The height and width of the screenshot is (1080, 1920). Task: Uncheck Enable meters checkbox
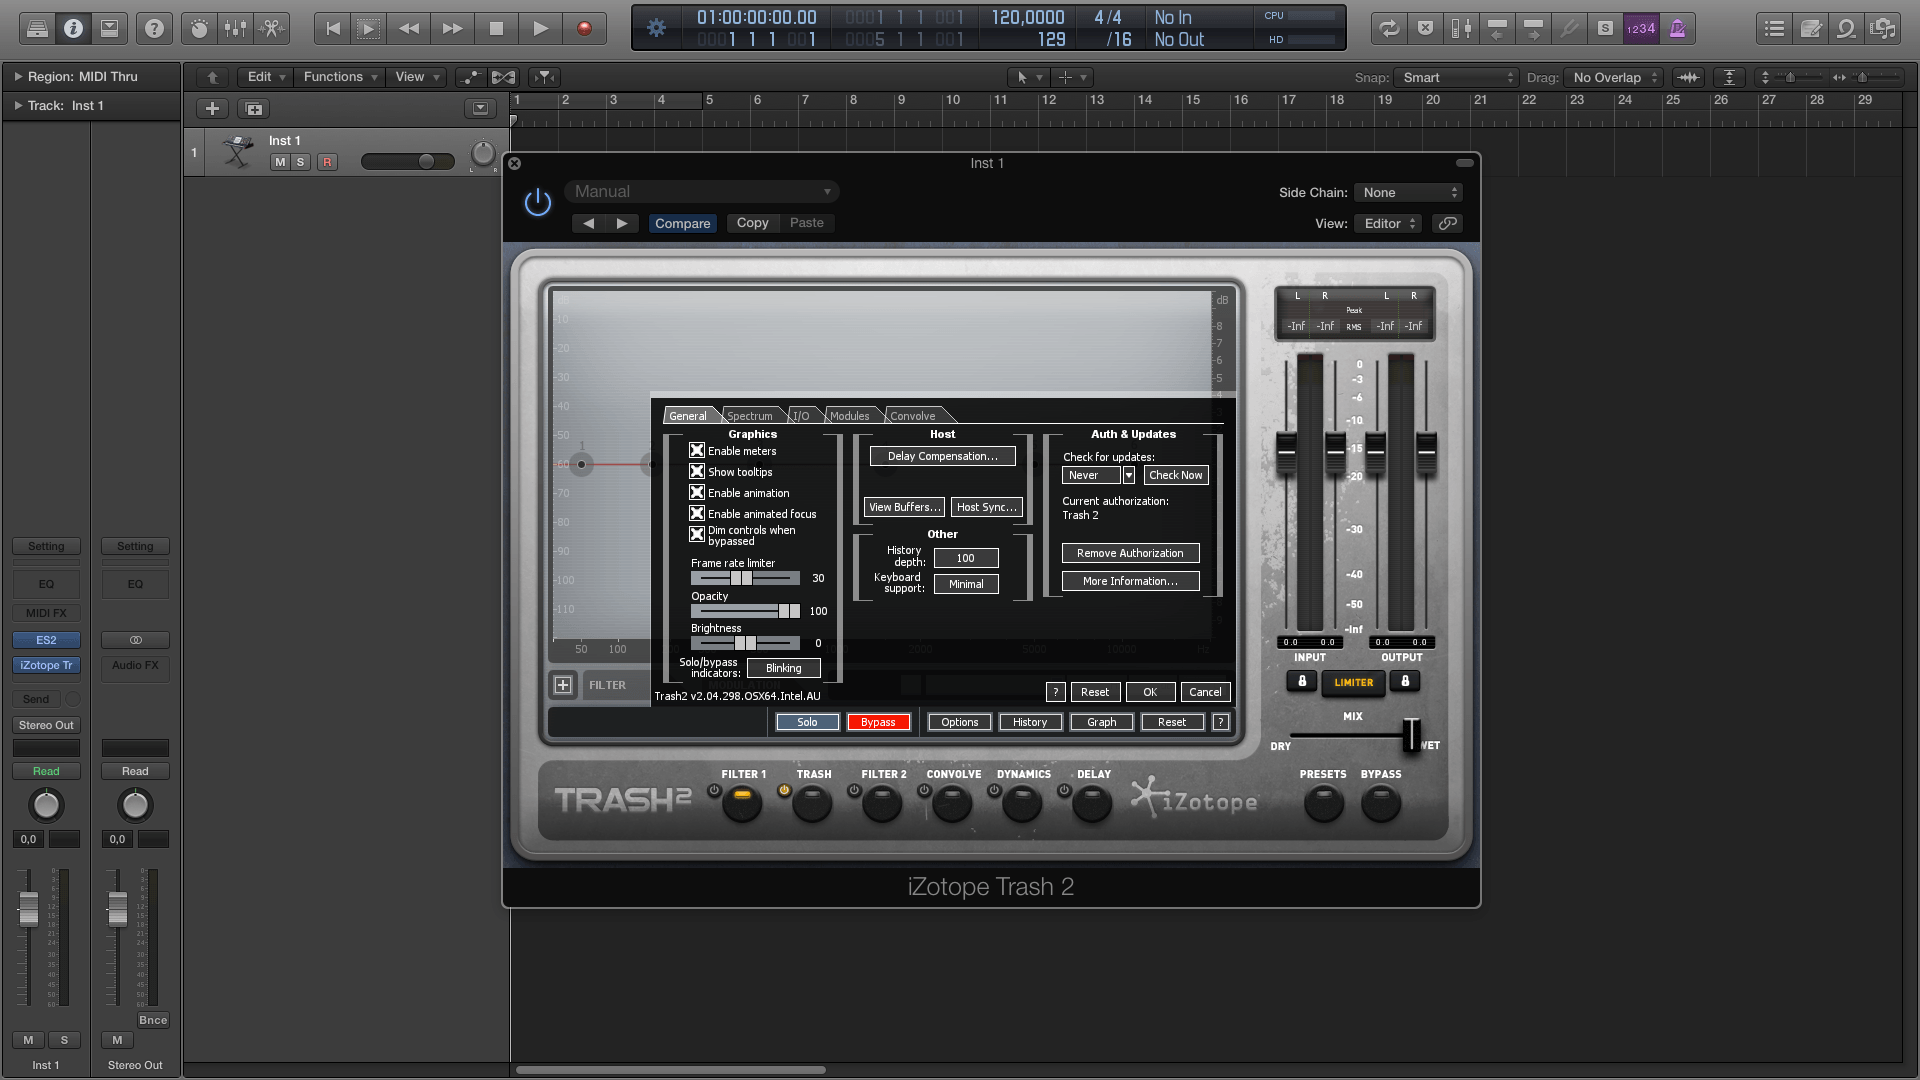click(697, 451)
